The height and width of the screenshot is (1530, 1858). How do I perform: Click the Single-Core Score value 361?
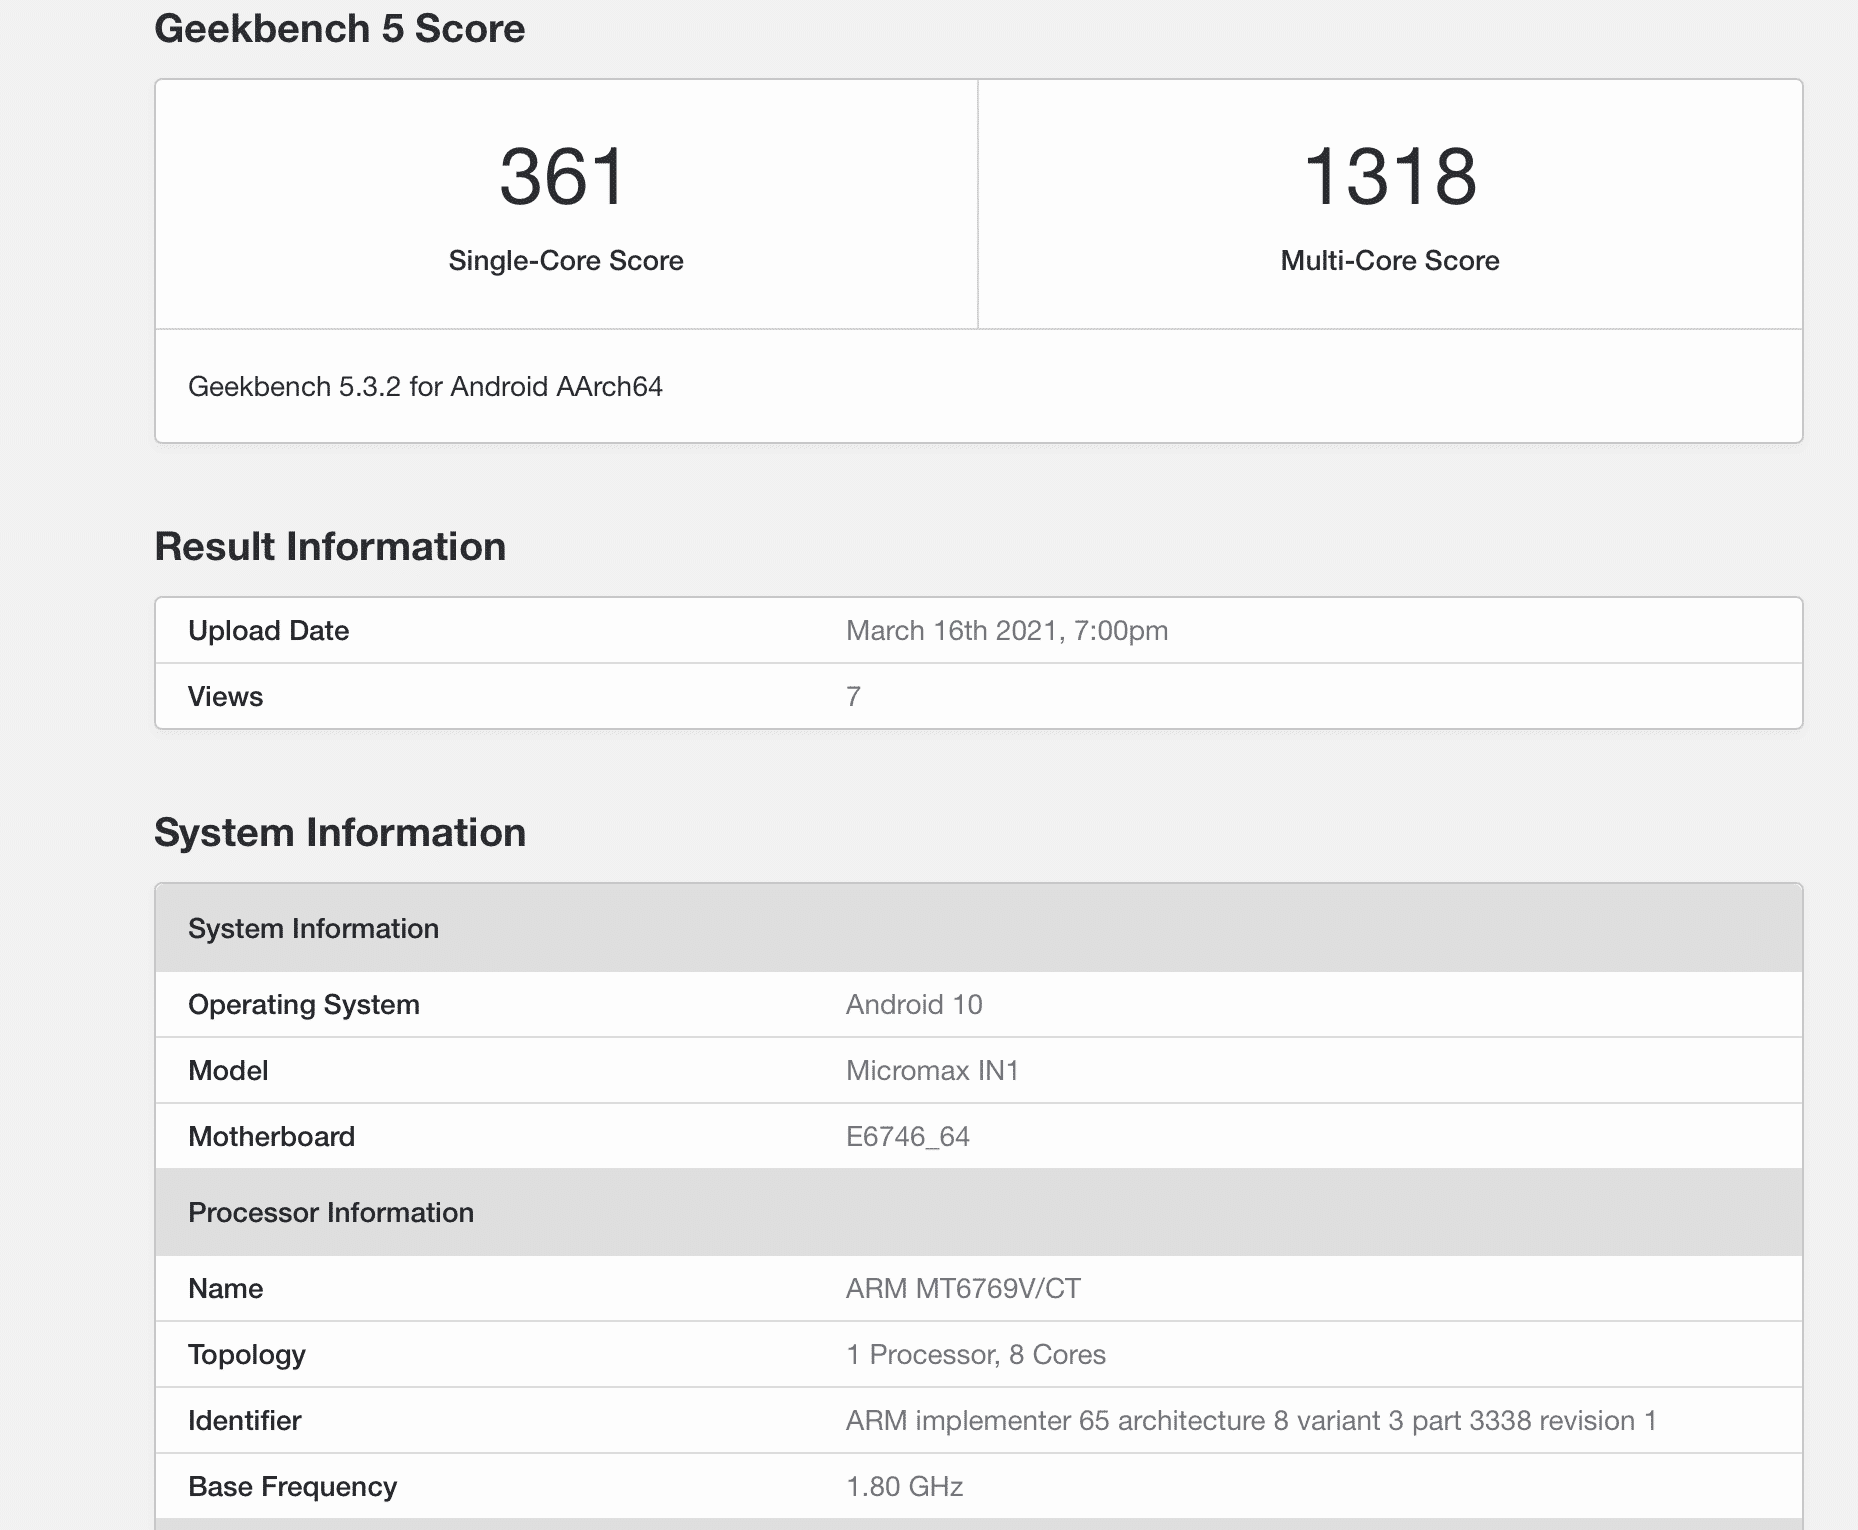(565, 178)
